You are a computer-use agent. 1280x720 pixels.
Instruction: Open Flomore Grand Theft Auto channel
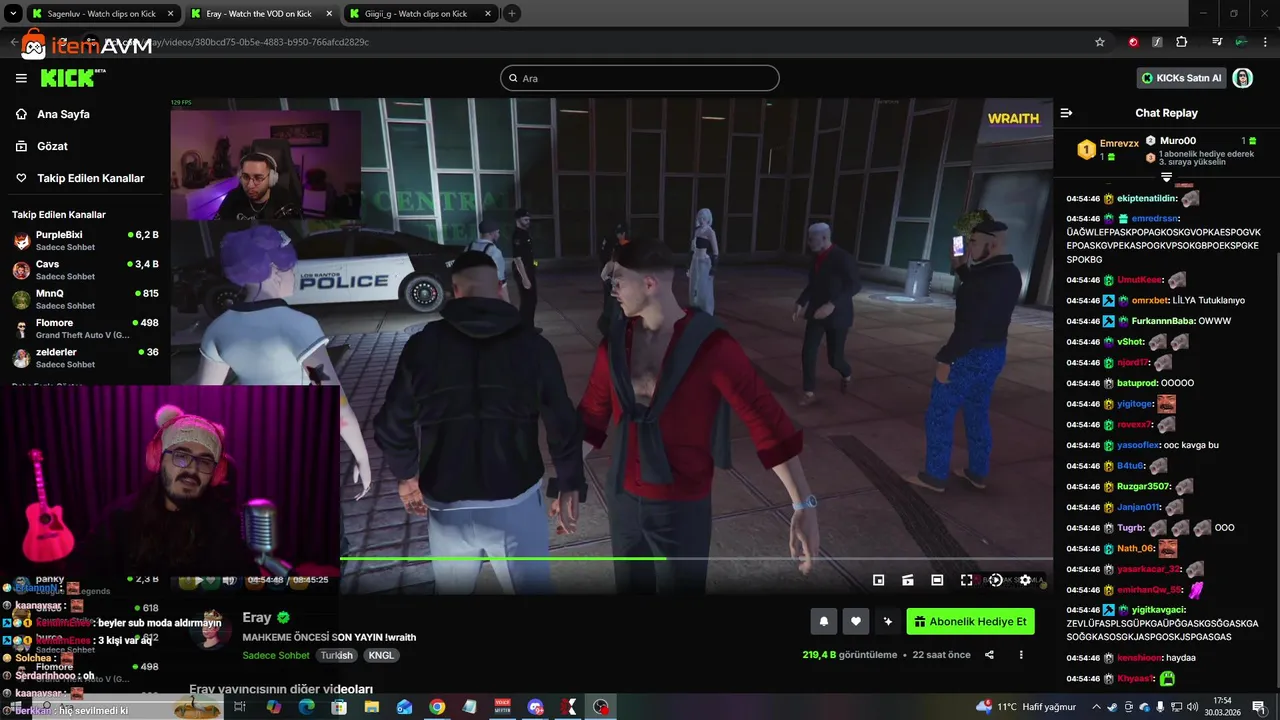click(85, 328)
